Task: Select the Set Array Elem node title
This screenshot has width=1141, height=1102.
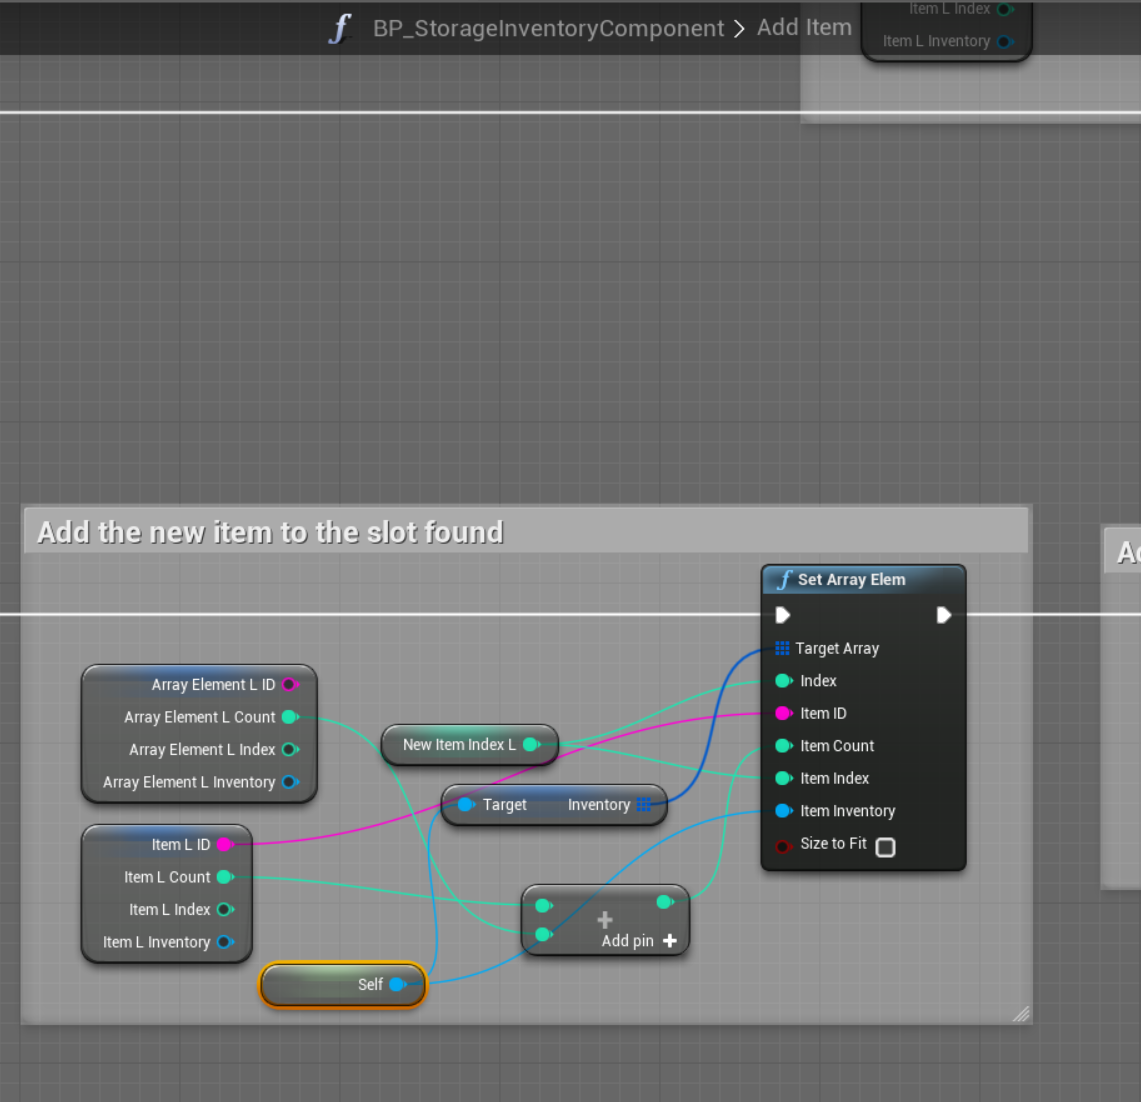Action: pos(851,580)
